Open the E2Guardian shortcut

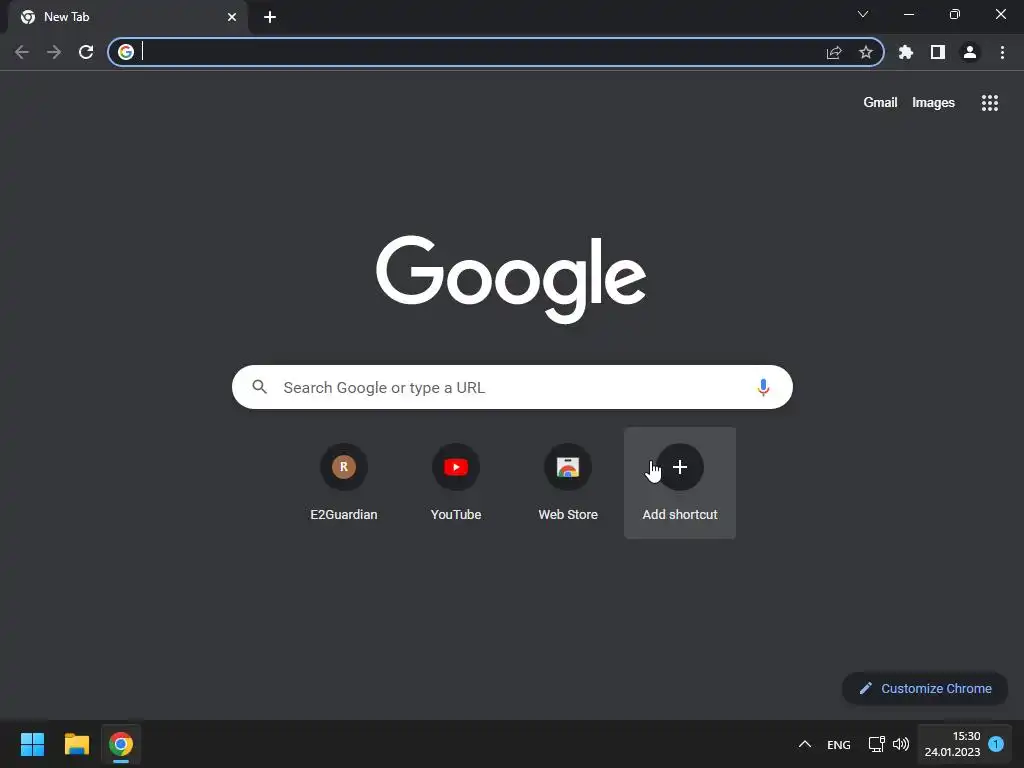click(x=344, y=483)
